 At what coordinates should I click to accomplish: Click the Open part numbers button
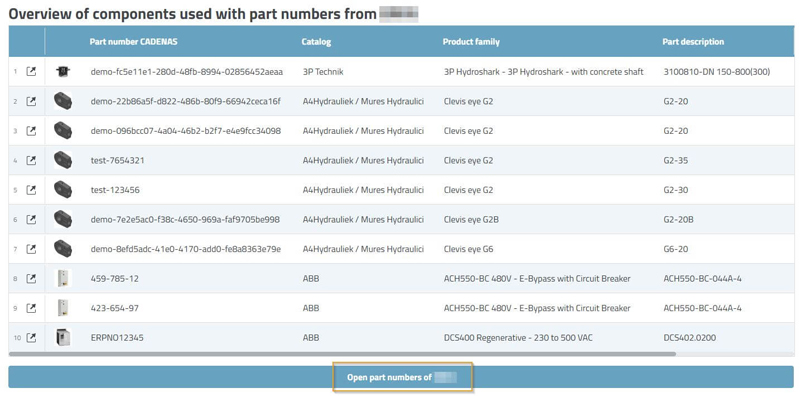pos(401,377)
